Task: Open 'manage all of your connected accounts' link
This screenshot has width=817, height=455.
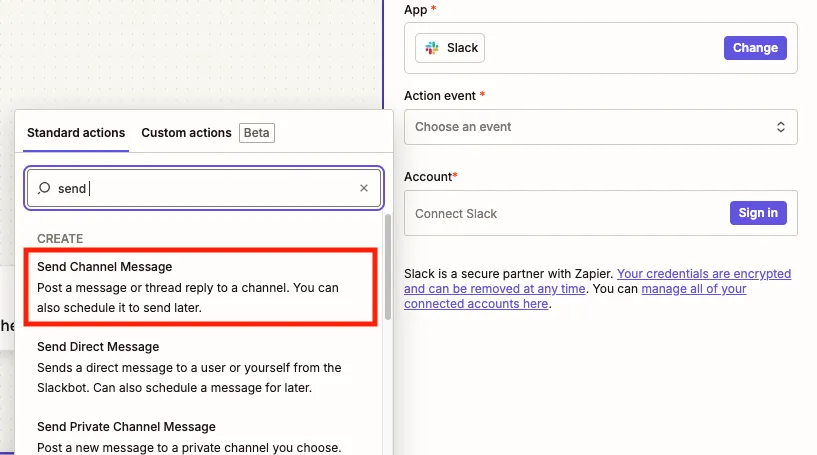Action: coord(575,296)
